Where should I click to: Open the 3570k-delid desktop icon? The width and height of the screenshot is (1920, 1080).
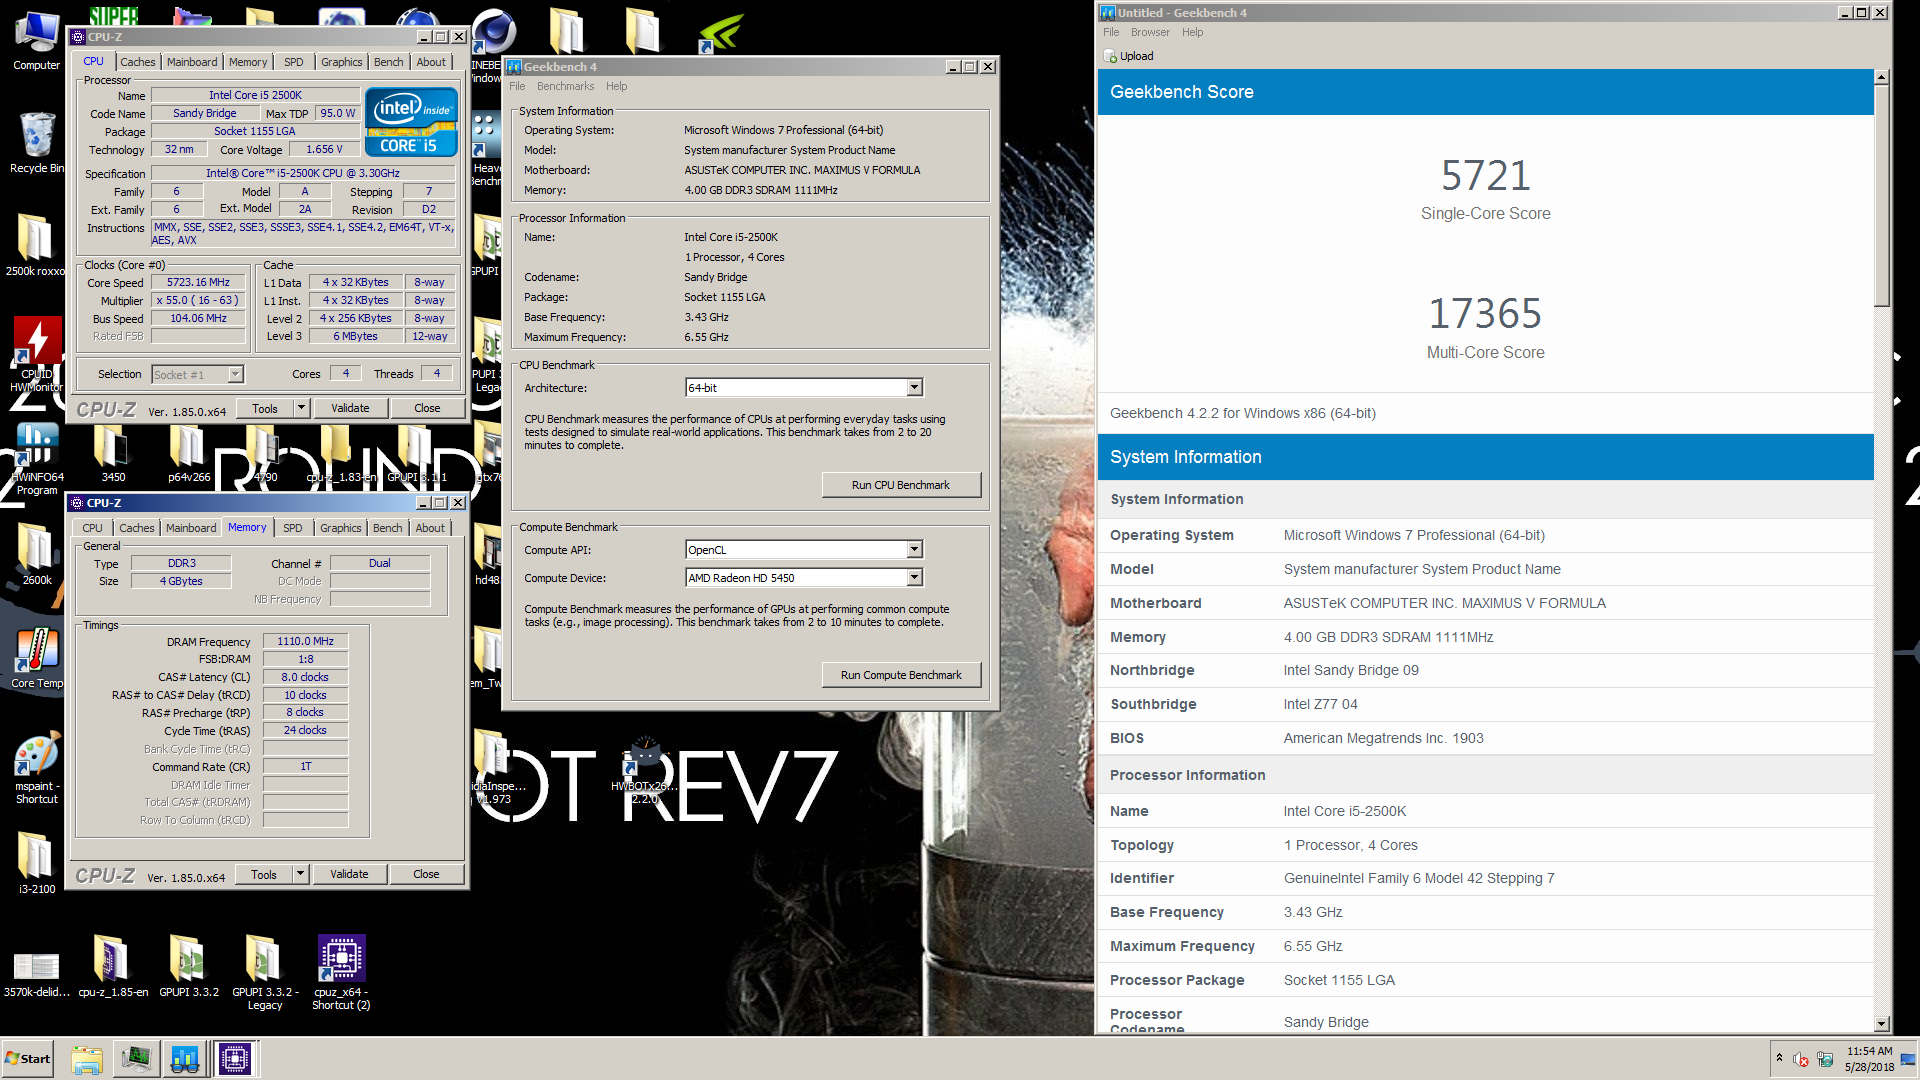point(36,973)
